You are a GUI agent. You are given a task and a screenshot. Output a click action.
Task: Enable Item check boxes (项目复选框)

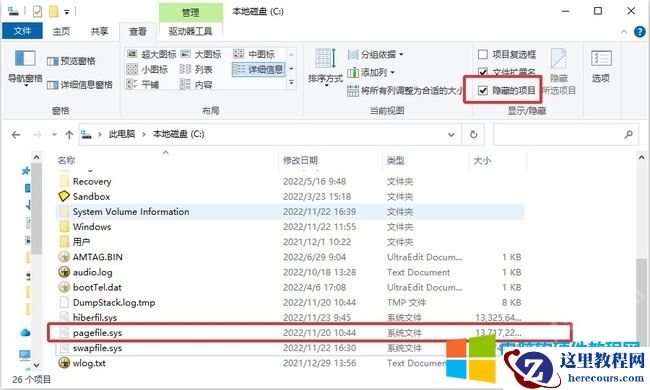pos(483,54)
